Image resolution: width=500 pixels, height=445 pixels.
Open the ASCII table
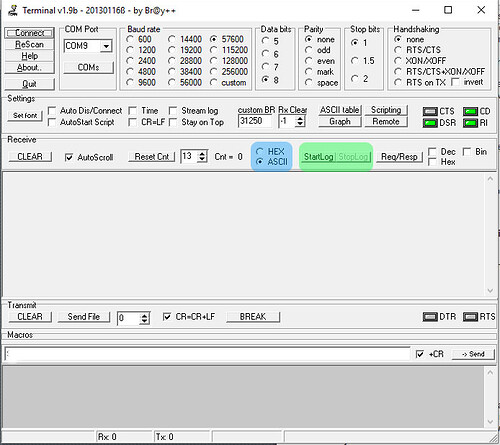pos(340,110)
